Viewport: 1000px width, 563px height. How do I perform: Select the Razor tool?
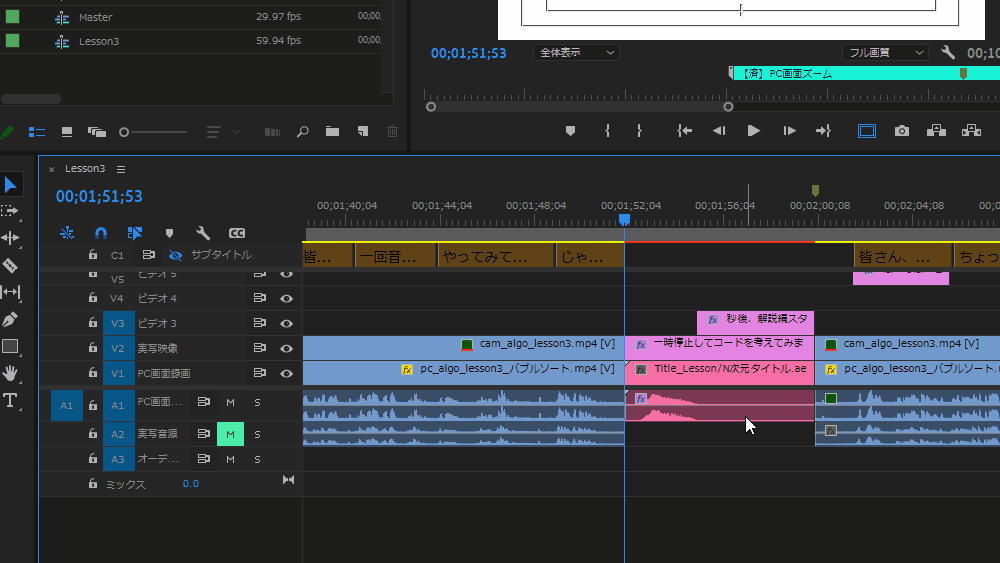pyautogui.click(x=10, y=265)
